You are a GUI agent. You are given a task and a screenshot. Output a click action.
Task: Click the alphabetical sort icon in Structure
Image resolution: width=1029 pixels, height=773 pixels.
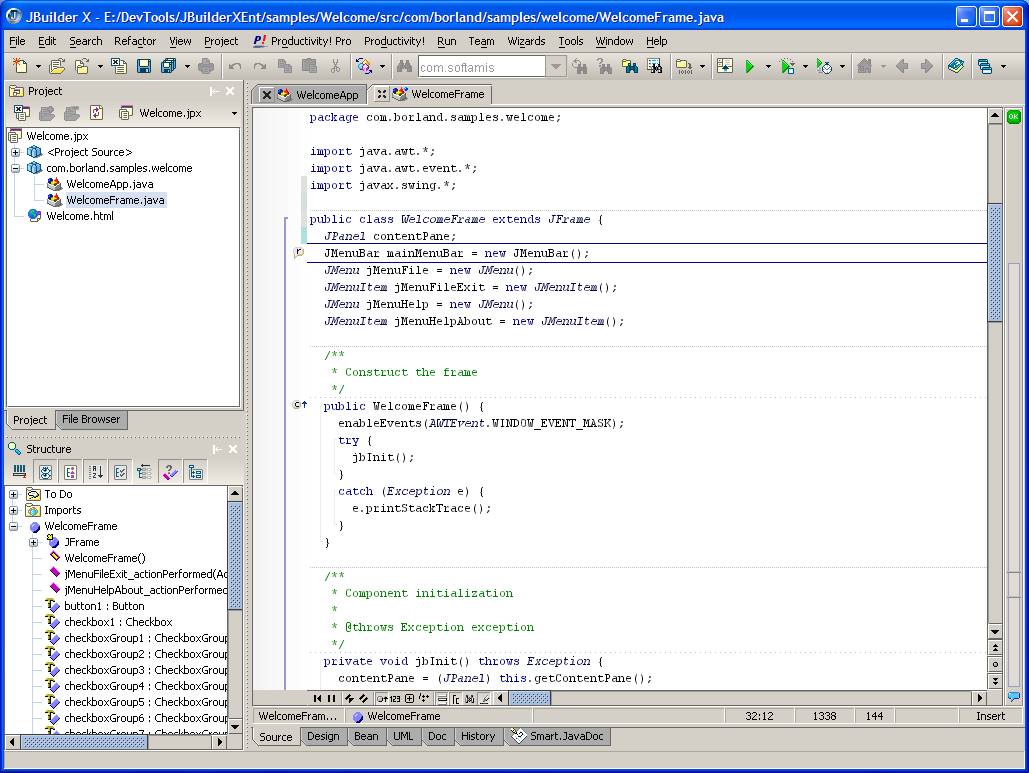coord(96,472)
